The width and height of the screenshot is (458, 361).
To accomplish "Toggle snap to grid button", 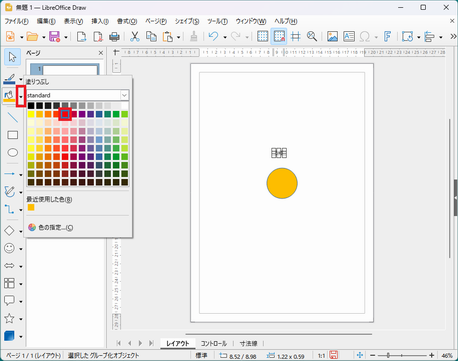I will tap(279, 36).
